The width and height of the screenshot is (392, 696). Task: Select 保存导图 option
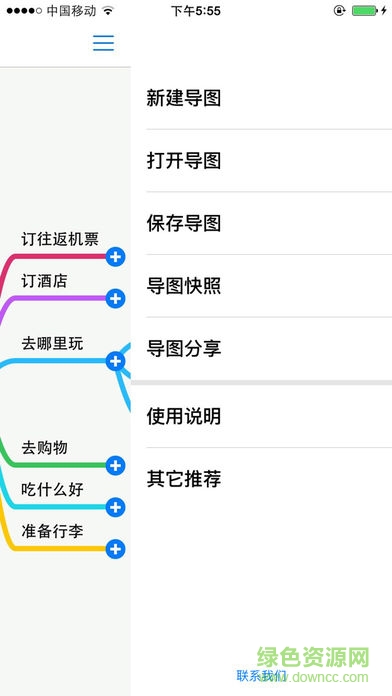click(261, 223)
